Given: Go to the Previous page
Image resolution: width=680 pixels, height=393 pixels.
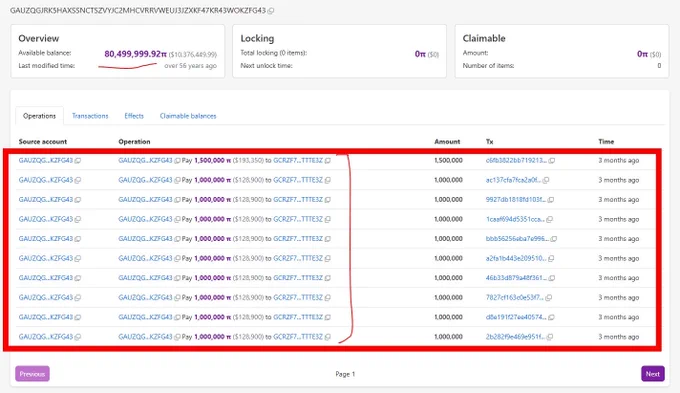Looking at the screenshot, I should 32,373.
